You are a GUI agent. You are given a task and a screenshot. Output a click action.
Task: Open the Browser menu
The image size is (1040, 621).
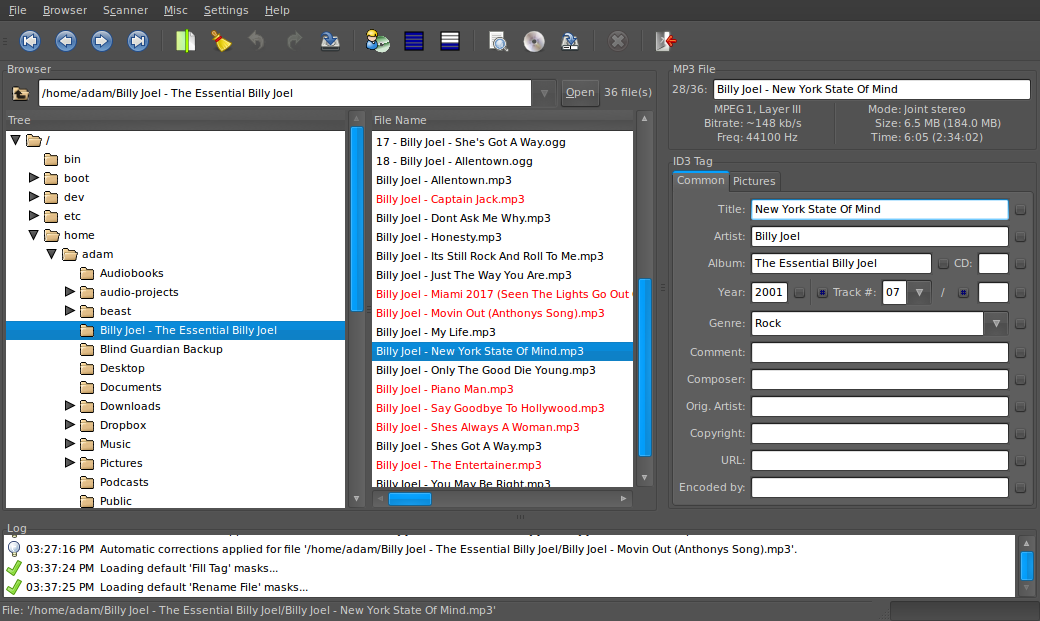65,10
